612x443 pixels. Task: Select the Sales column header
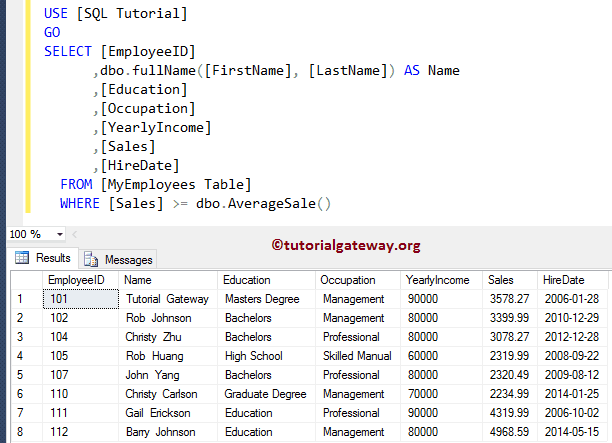(x=500, y=280)
